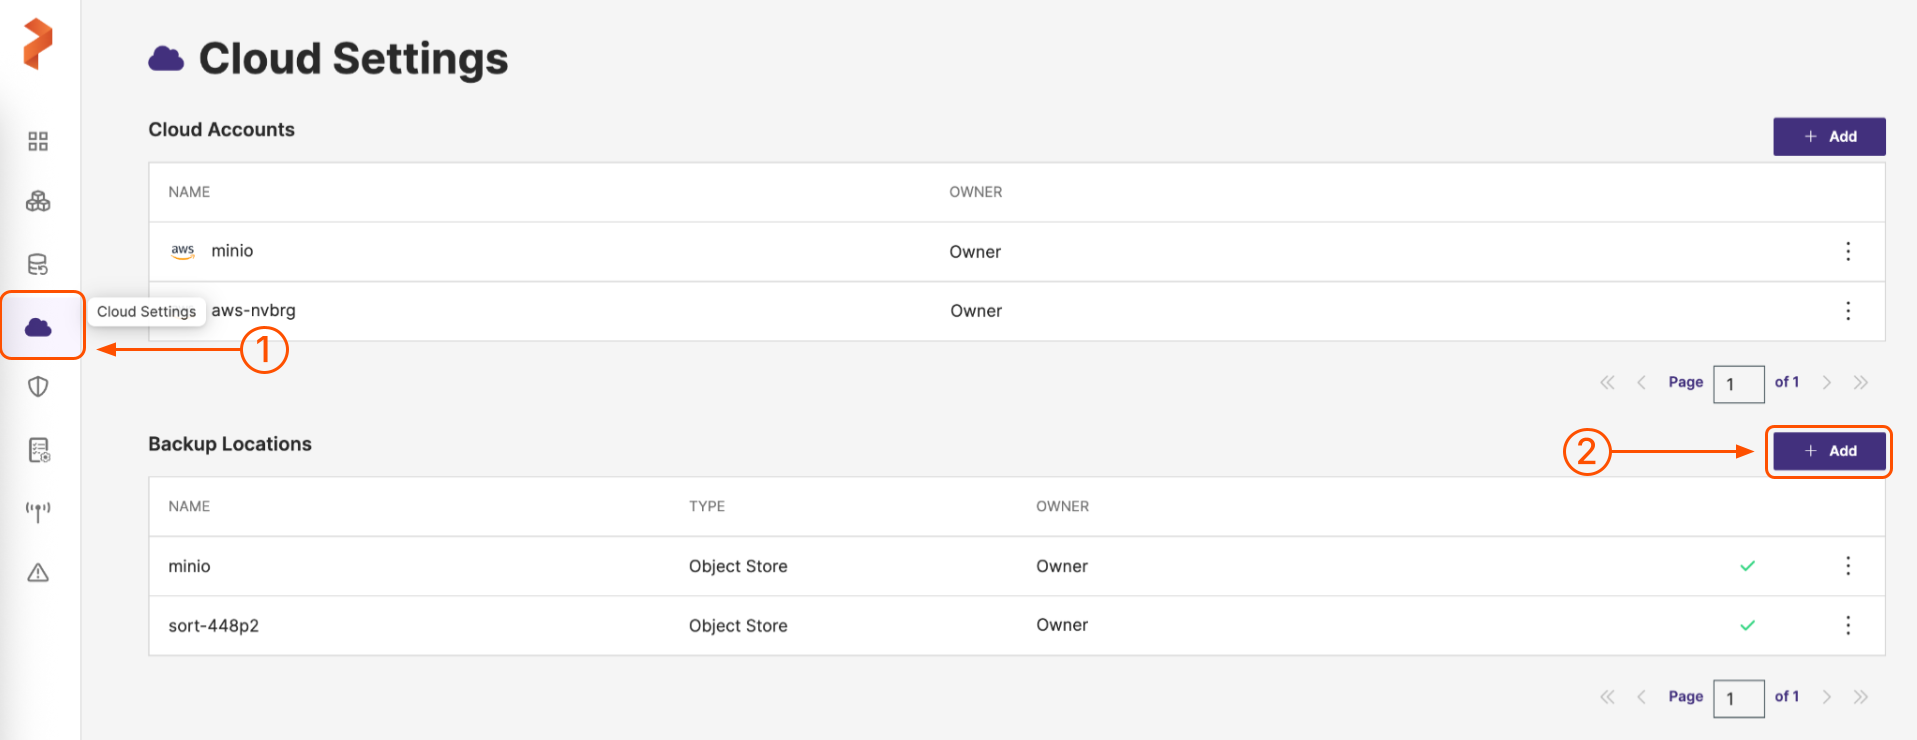Go to next page of Cloud Accounts
Viewport: 1917px width, 740px height.
[1826, 383]
